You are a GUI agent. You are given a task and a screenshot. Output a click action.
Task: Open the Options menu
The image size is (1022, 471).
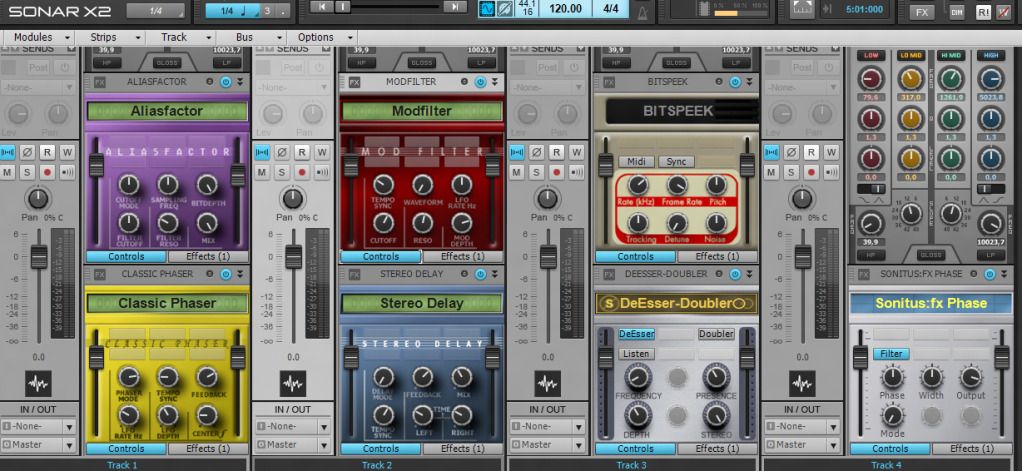[x=320, y=37]
